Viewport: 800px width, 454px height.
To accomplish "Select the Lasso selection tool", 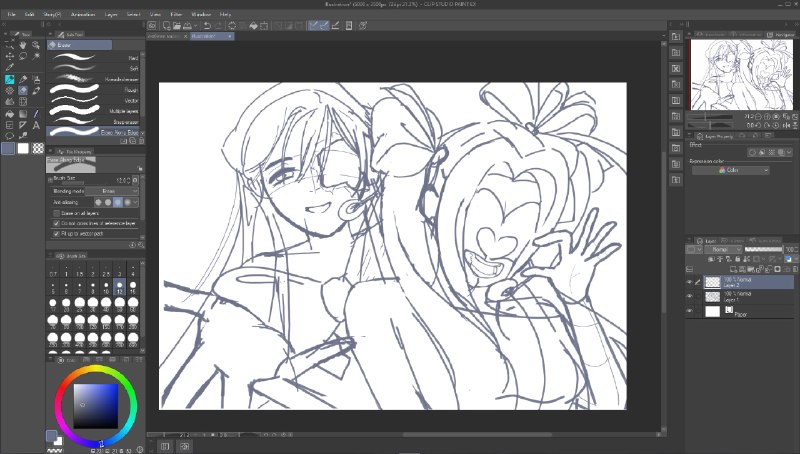I will (x=23, y=56).
